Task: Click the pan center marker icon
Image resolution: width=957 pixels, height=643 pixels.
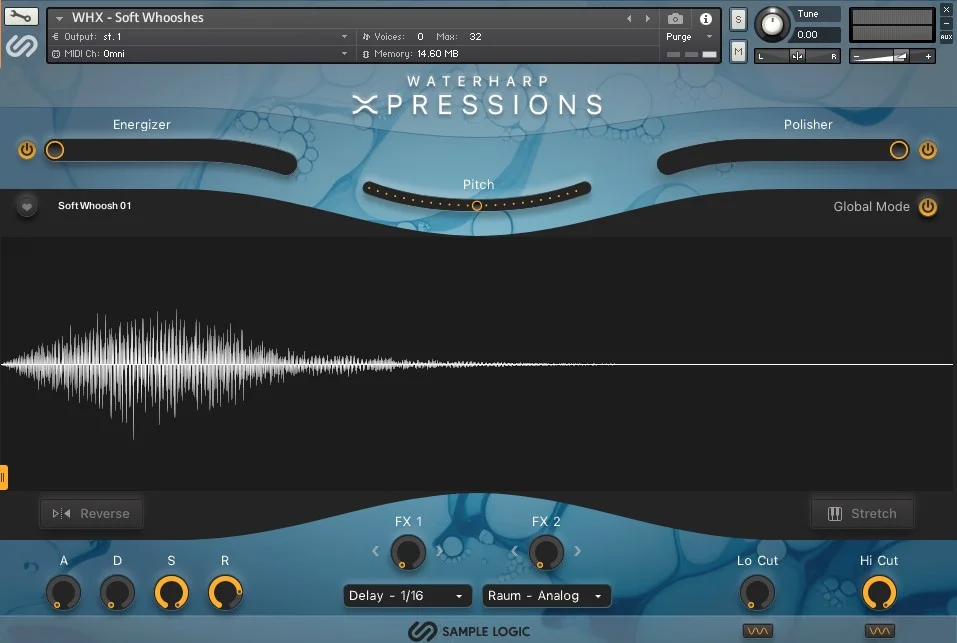Action: (797, 56)
